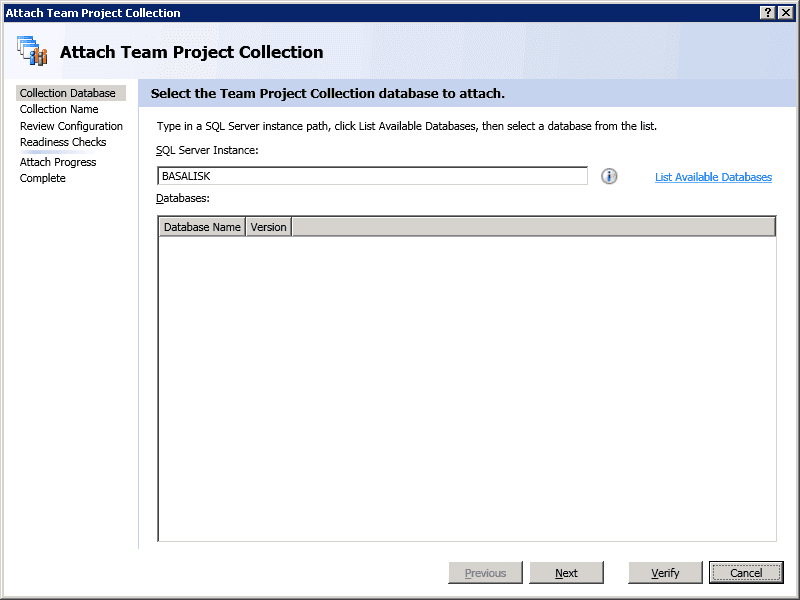Select the Complete step in sidebar
Screen dimensions: 800x600
click(x=43, y=178)
